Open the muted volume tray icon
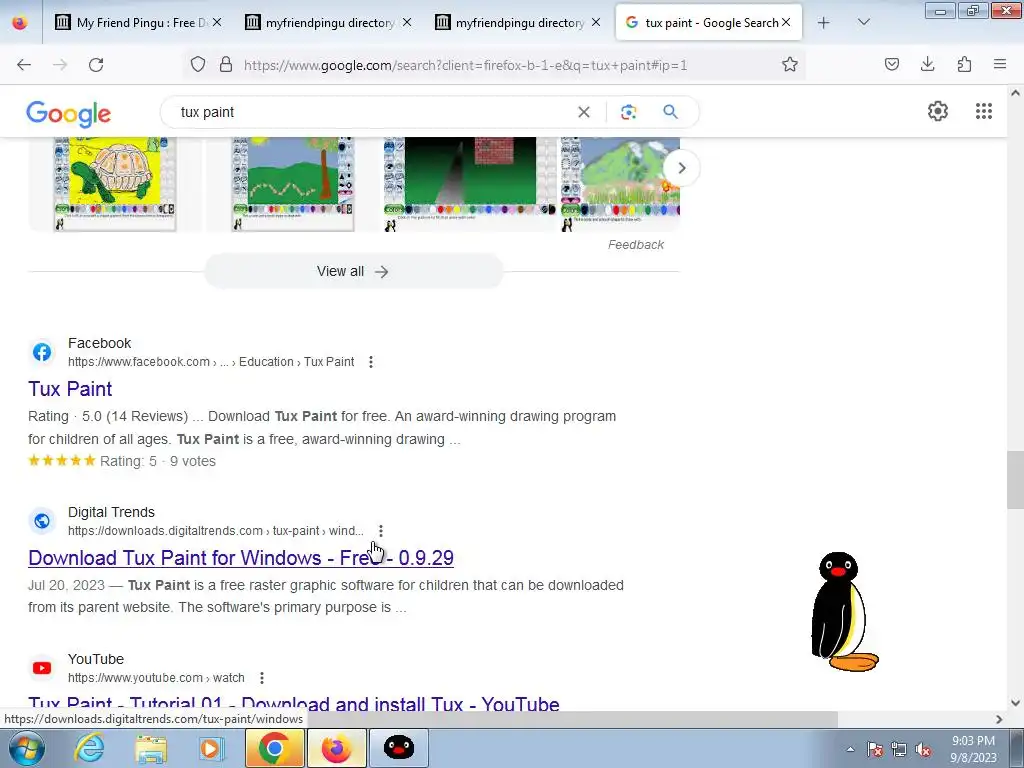 (x=923, y=750)
